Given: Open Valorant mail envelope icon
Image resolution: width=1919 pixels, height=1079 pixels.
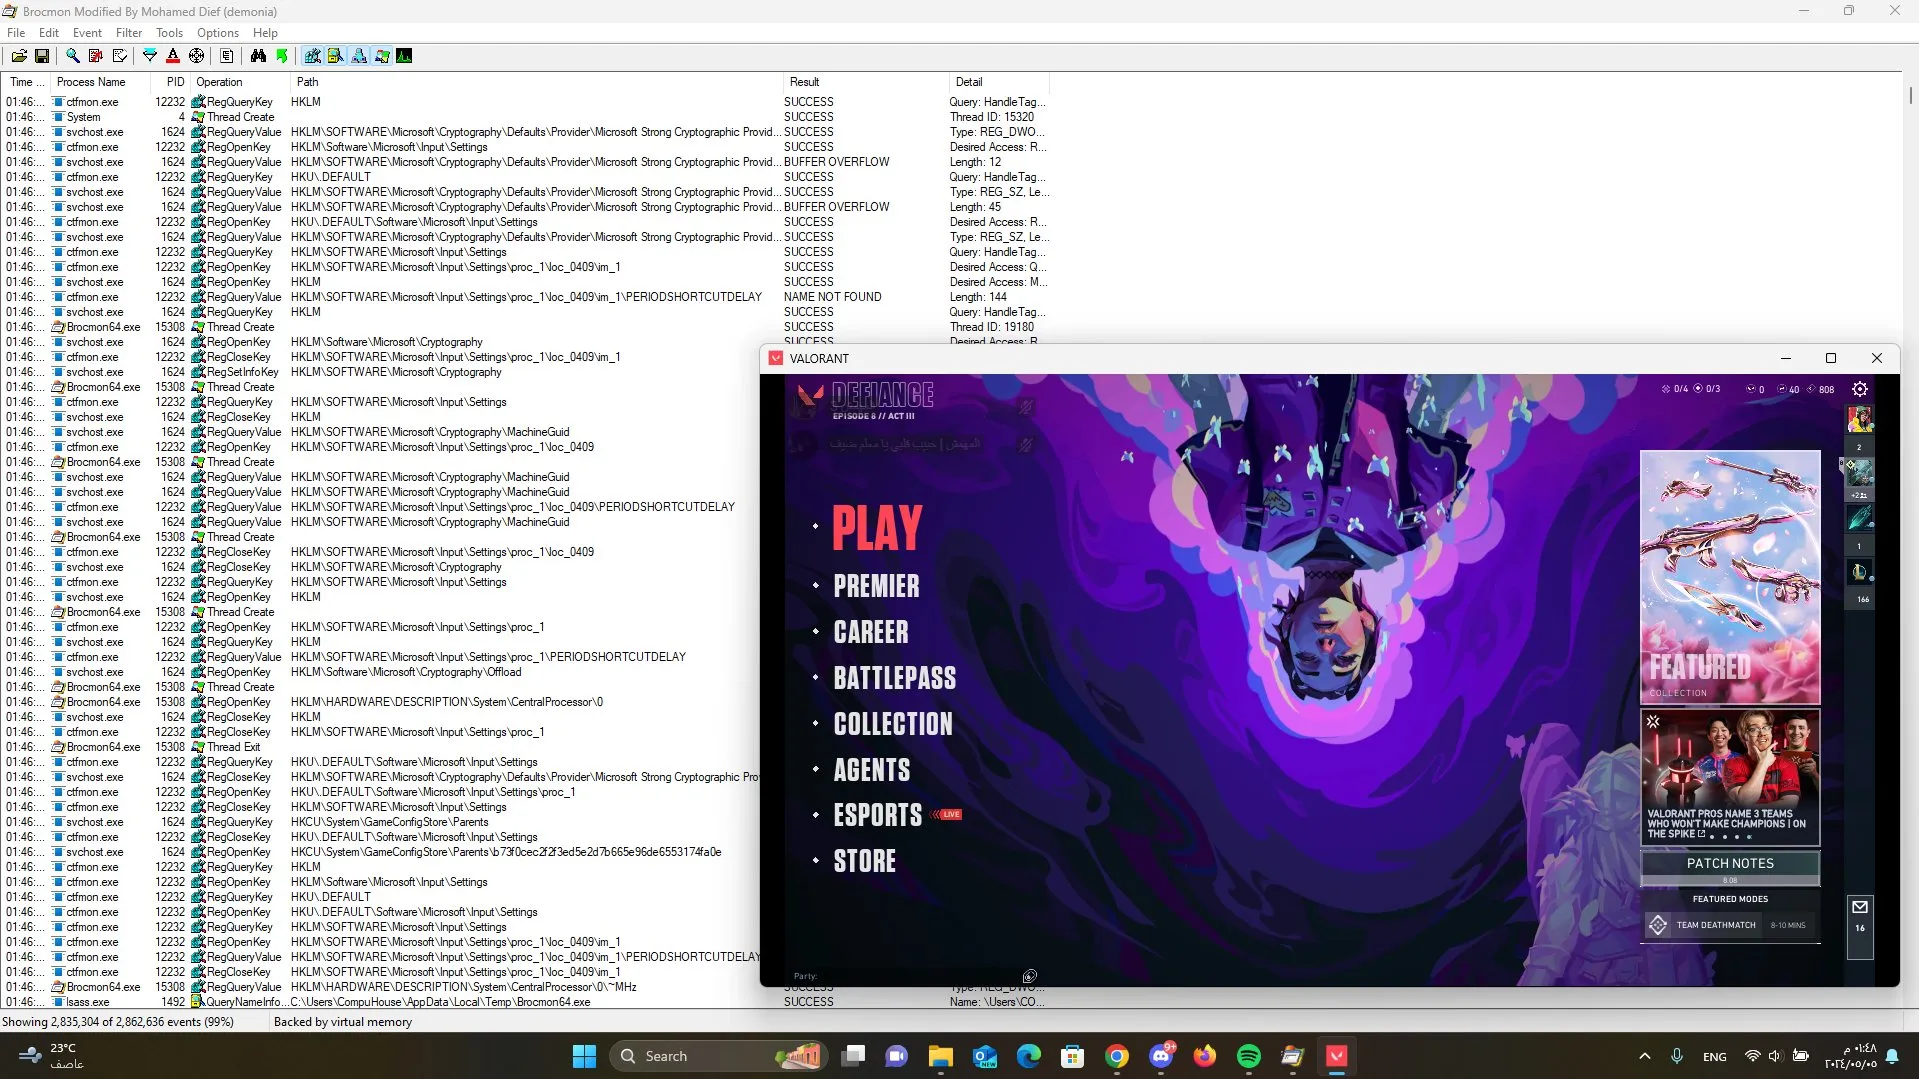Looking at the screenshot, I should coord(1860,907).
